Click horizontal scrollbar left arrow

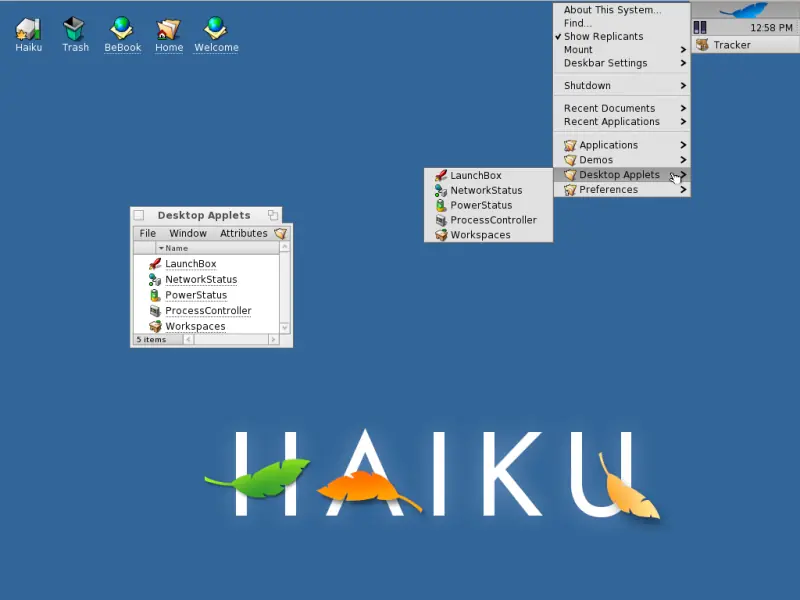pyautogui.click(x=189, y=339)
